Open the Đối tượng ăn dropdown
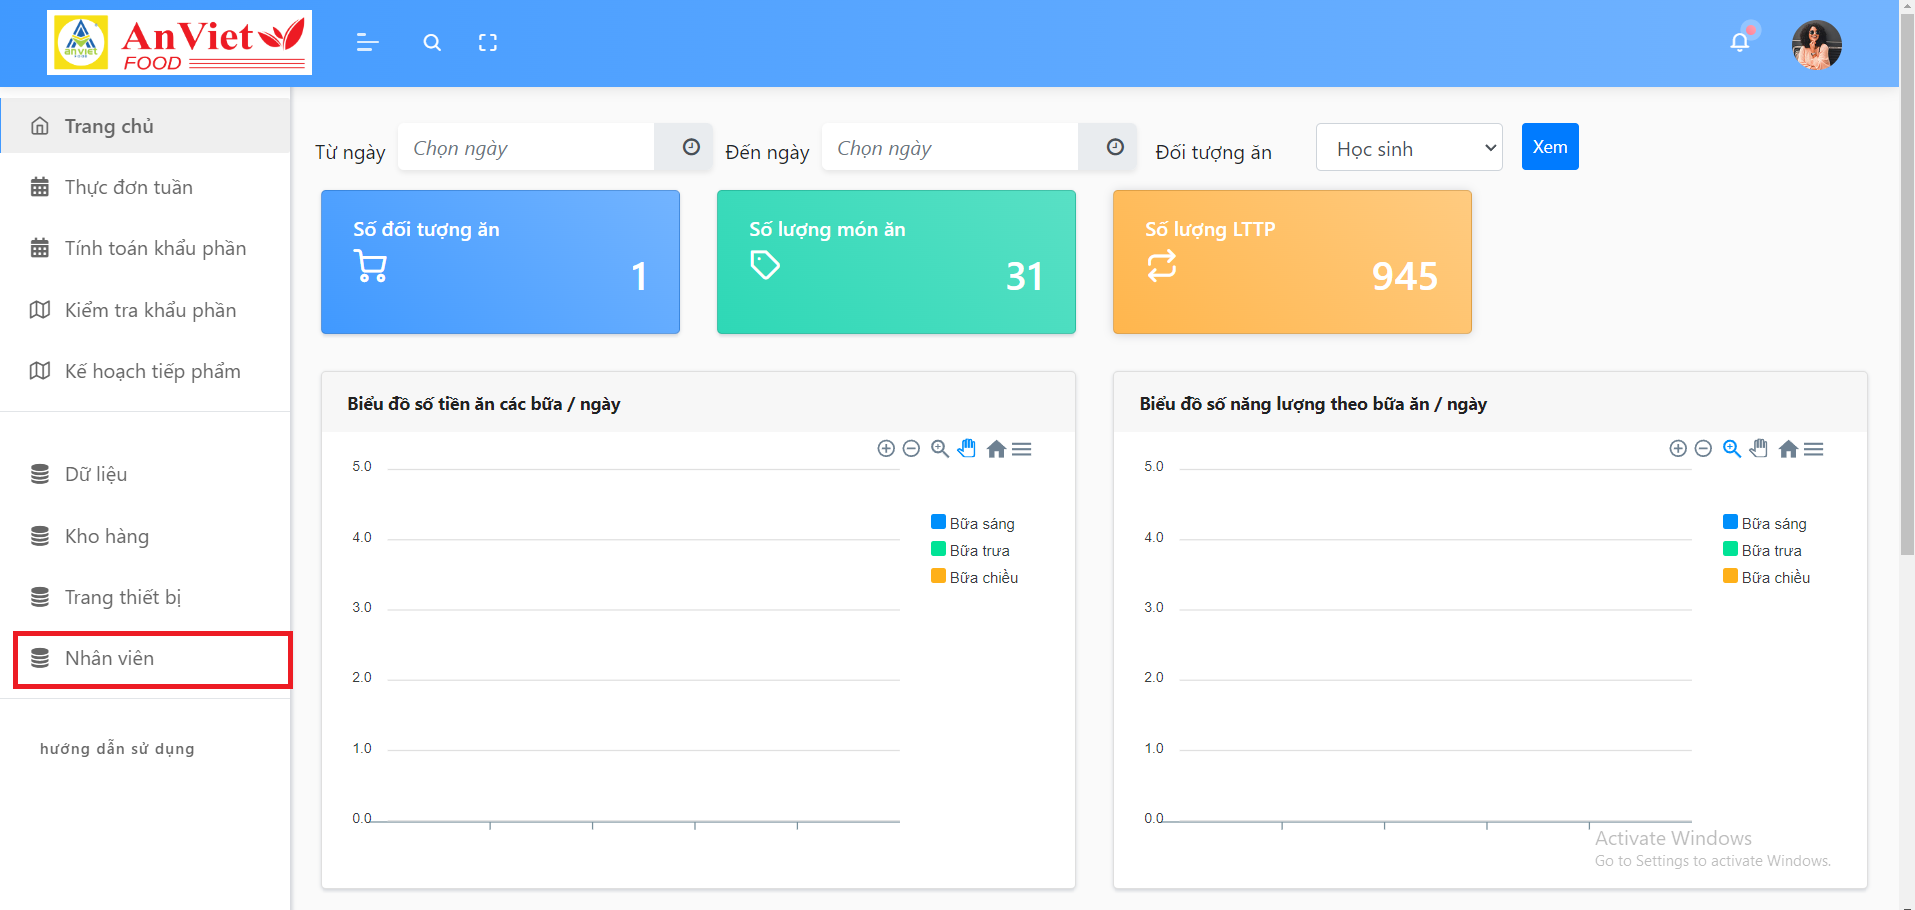The image size is (1915, 910). click(x=1408, y=147)
